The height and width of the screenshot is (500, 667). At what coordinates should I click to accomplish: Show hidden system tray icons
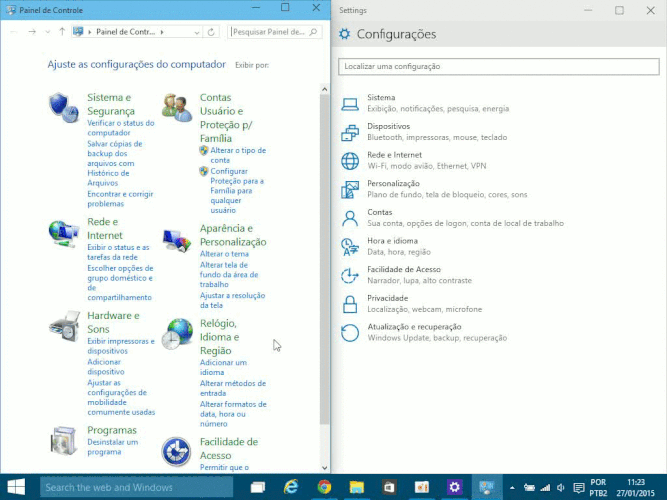(512, 488)
